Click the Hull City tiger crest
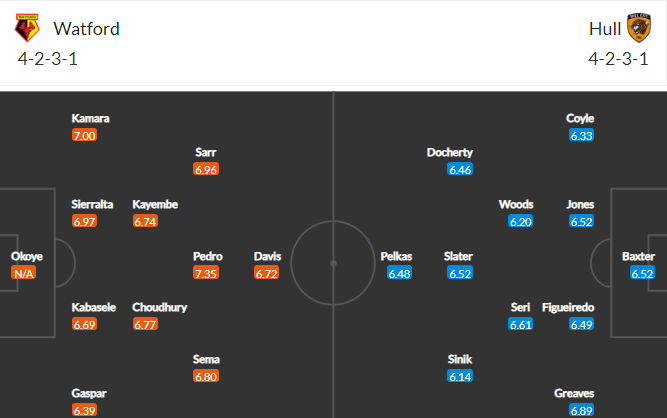The width and height of the screenshot is (667, 418). click(639, 28)
